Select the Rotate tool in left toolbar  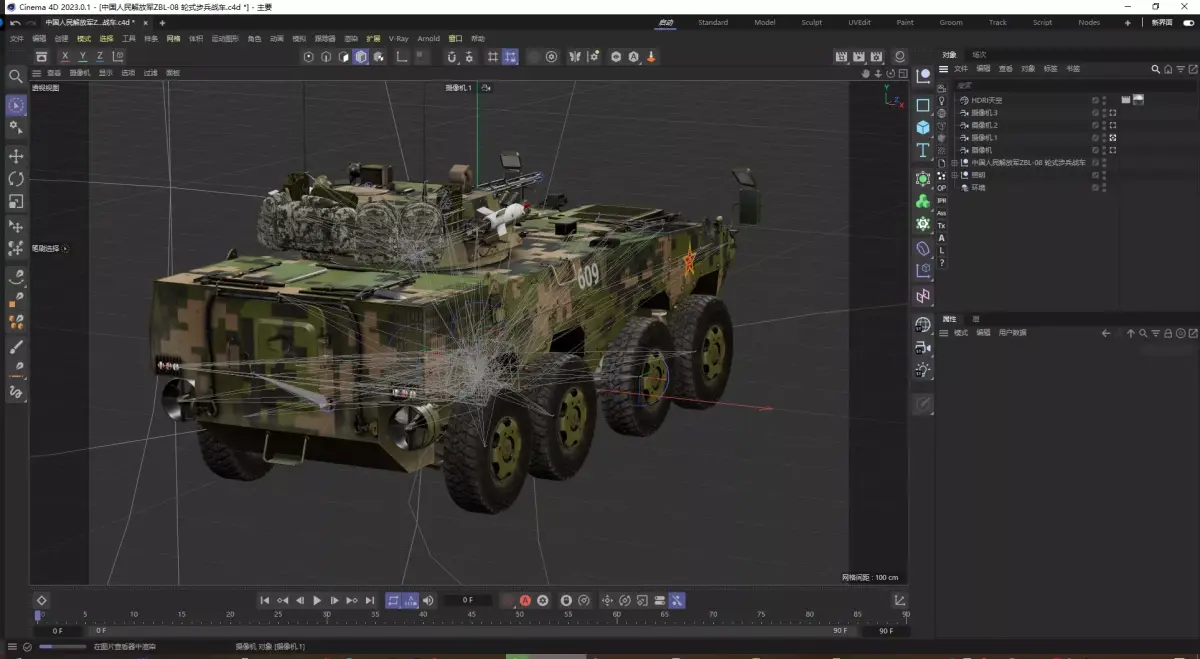(16, 179)
